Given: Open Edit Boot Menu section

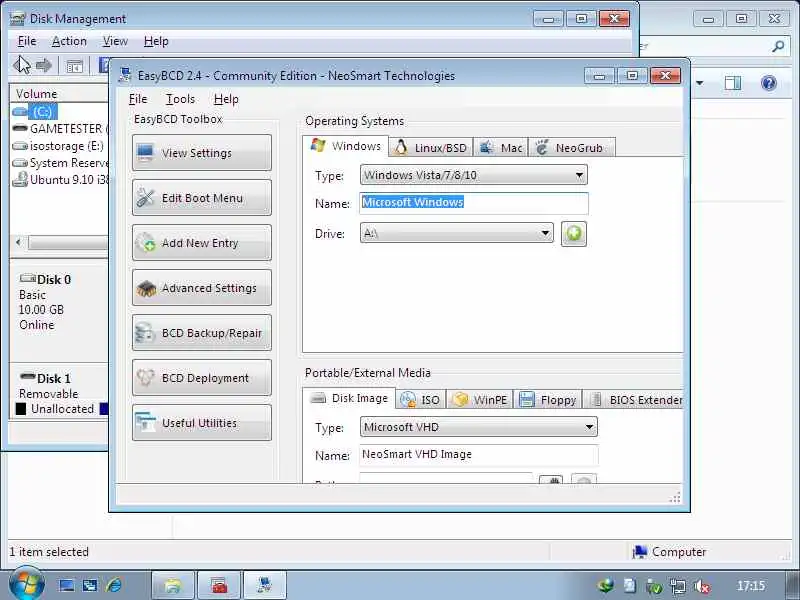Looking at the screenshot, I should click(202, 197).
